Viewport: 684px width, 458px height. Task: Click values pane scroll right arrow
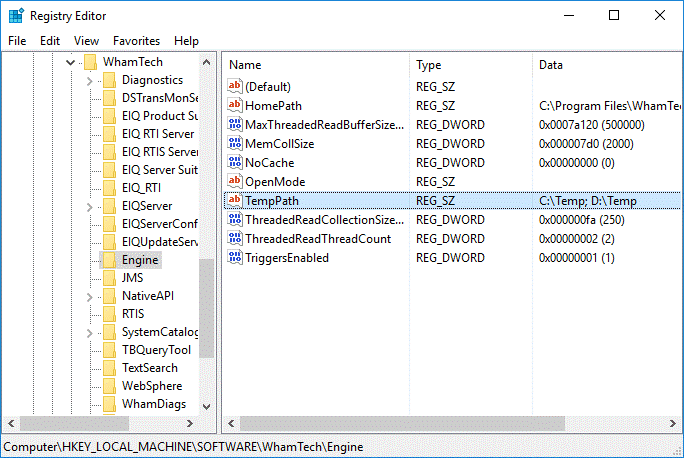click(673, 423)
